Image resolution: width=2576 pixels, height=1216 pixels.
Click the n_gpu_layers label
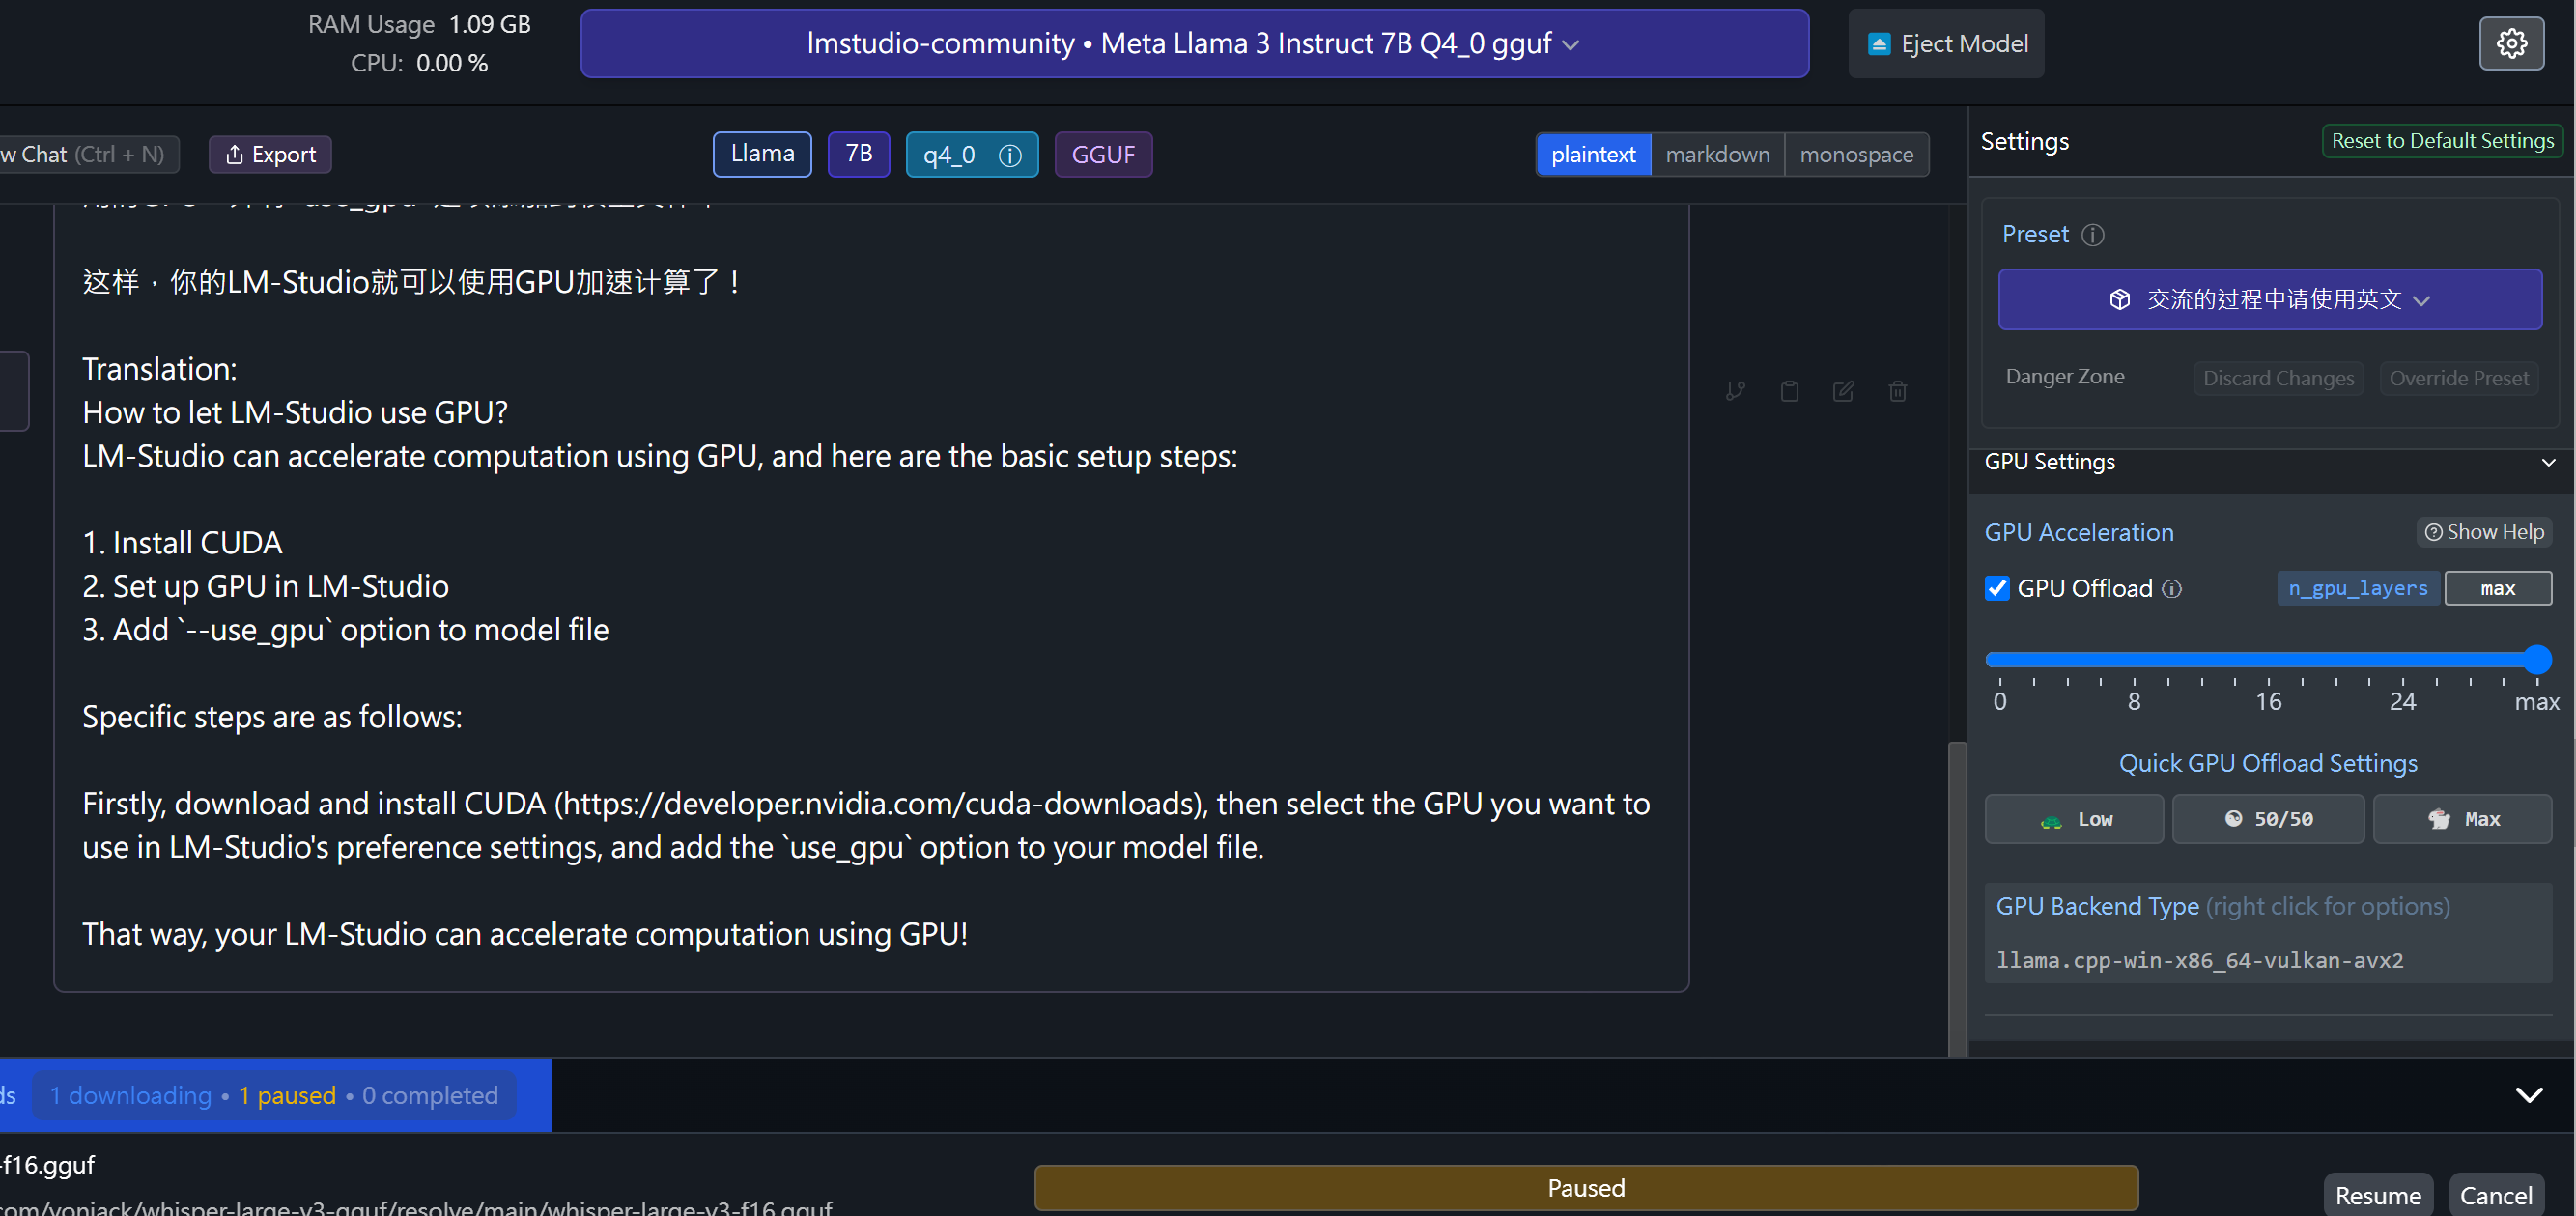tap(2357, 588)
